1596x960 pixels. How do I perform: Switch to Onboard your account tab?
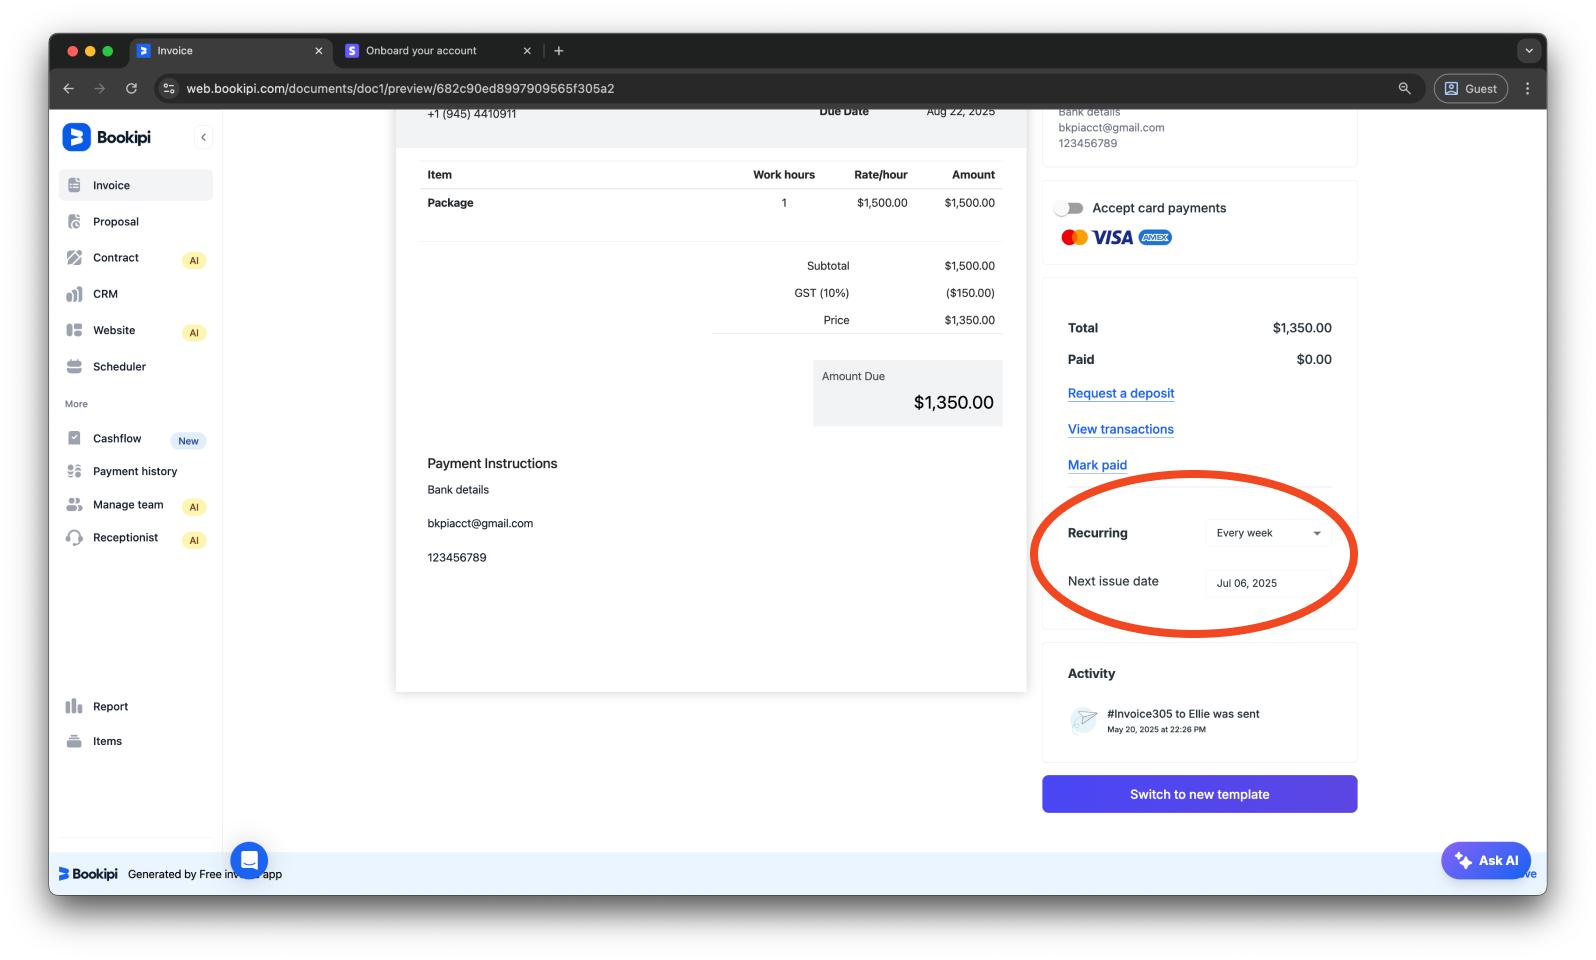pos(436,50)
